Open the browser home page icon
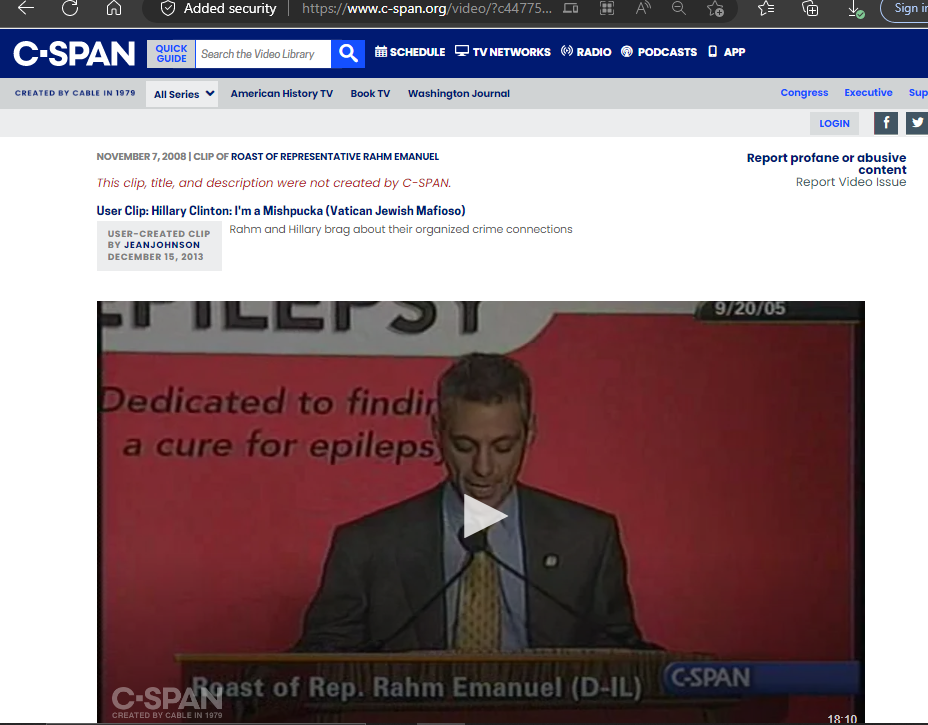928x725 pixels. point(114,8)
